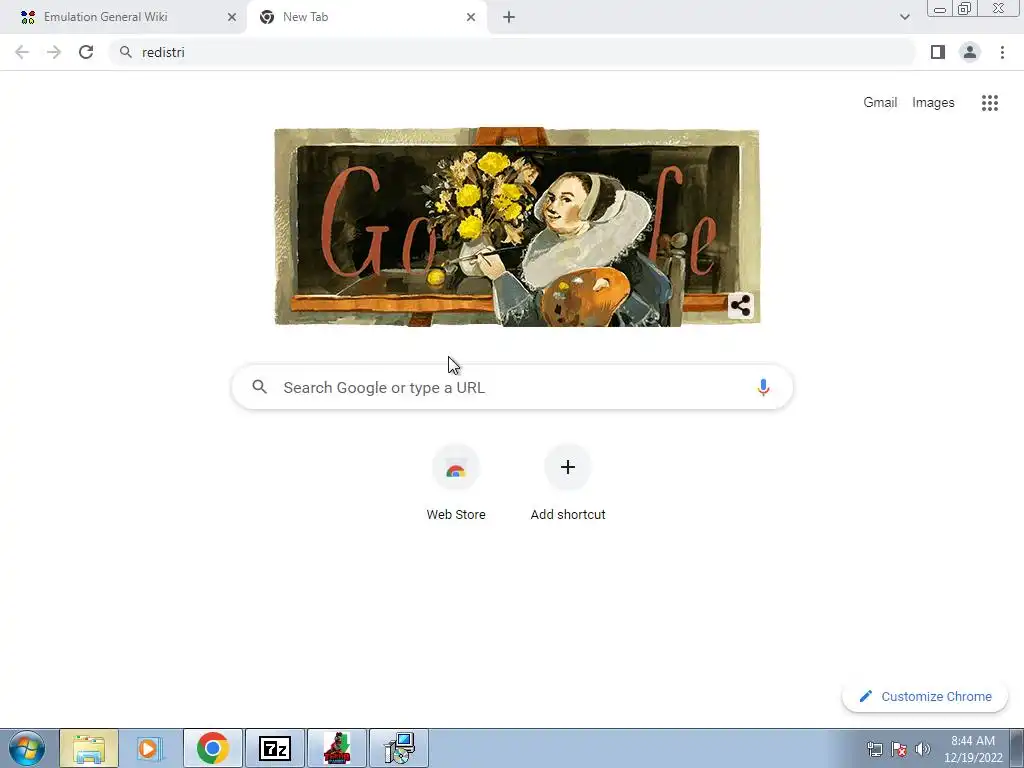Launch Windows Media Player from taskbar

click(150, 748)
